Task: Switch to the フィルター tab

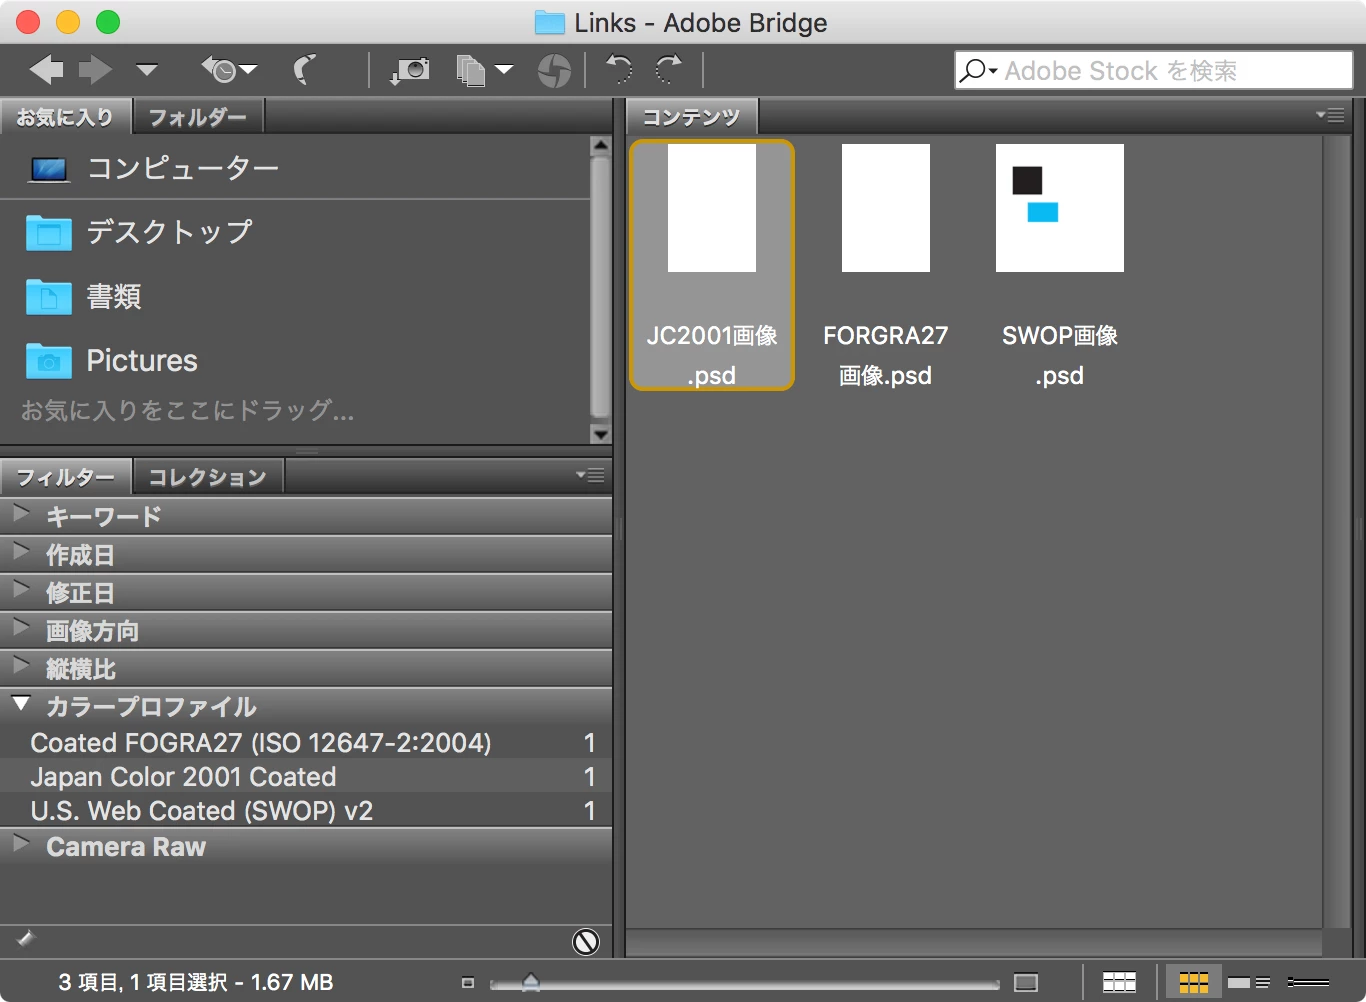Action: point(65,477)
